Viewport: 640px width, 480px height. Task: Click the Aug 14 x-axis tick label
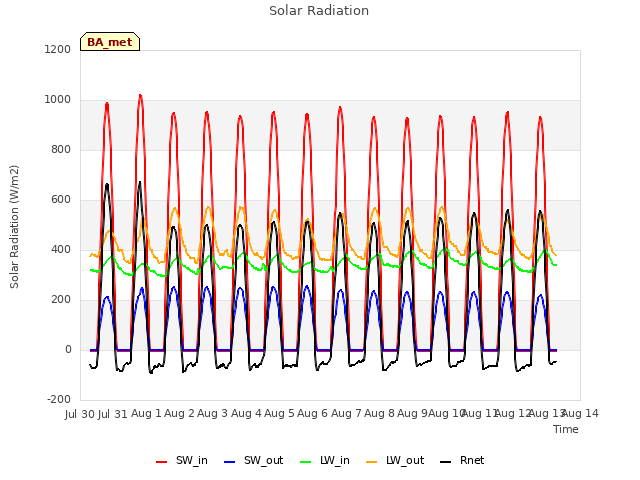580,414
